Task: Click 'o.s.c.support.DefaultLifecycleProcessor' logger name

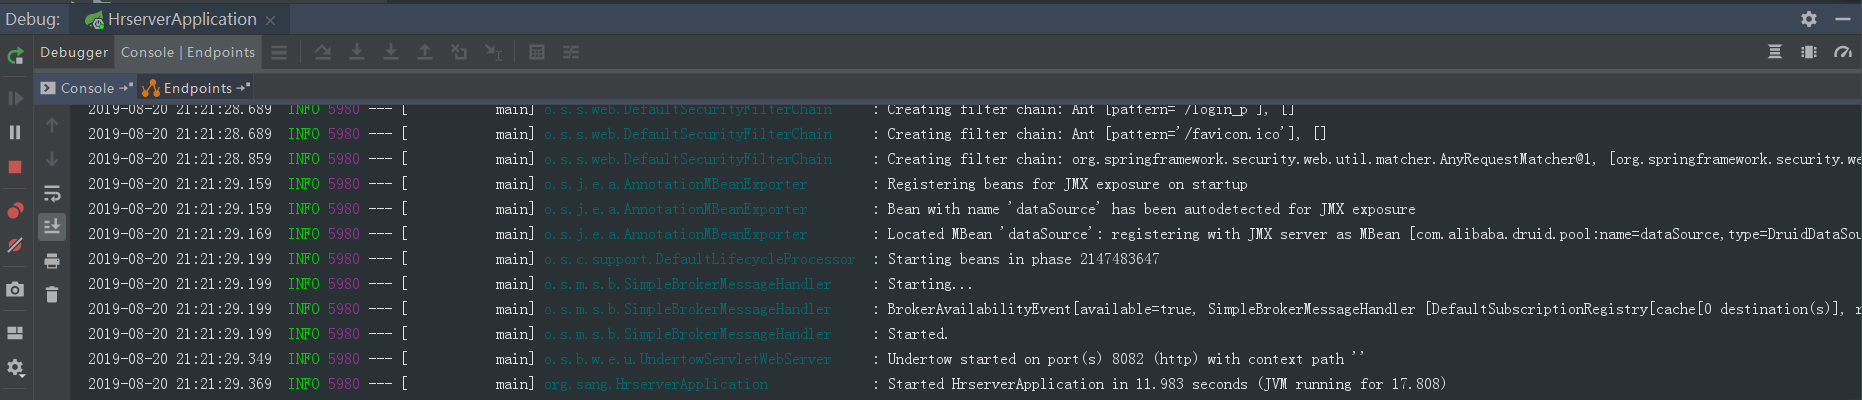Action: (x=699, y=259)
